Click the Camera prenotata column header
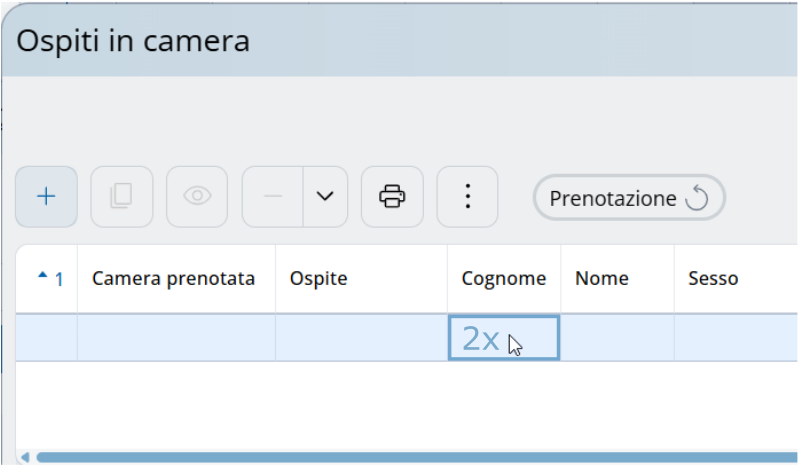 click(x=174, y=279)
